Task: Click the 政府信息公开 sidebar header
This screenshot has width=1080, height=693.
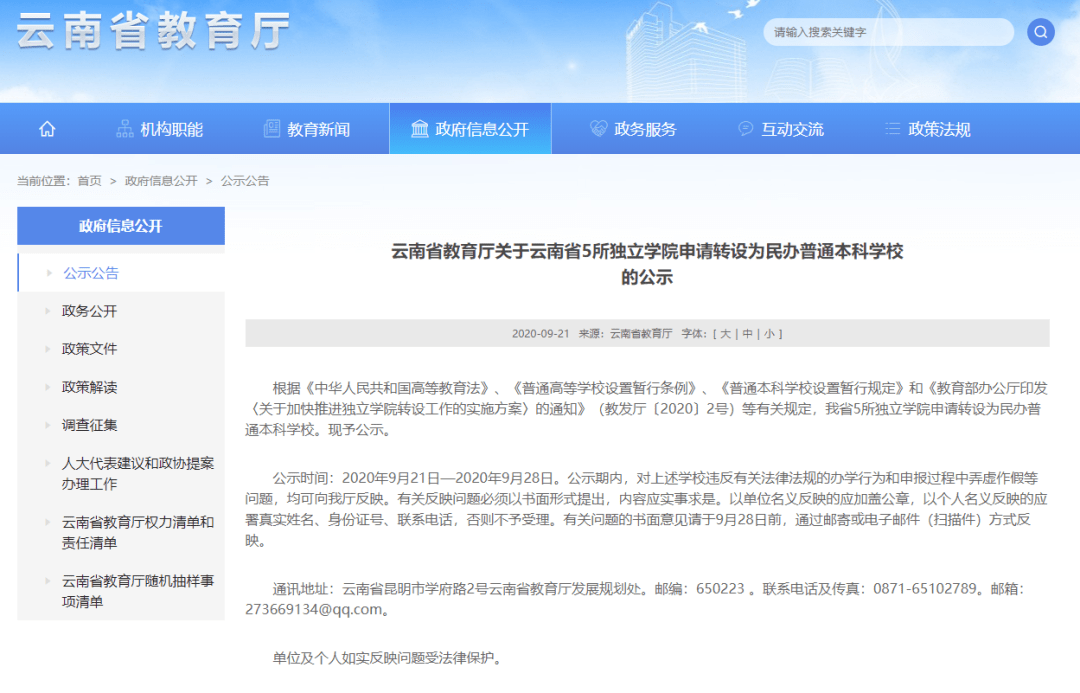Action: coord(121,226)
